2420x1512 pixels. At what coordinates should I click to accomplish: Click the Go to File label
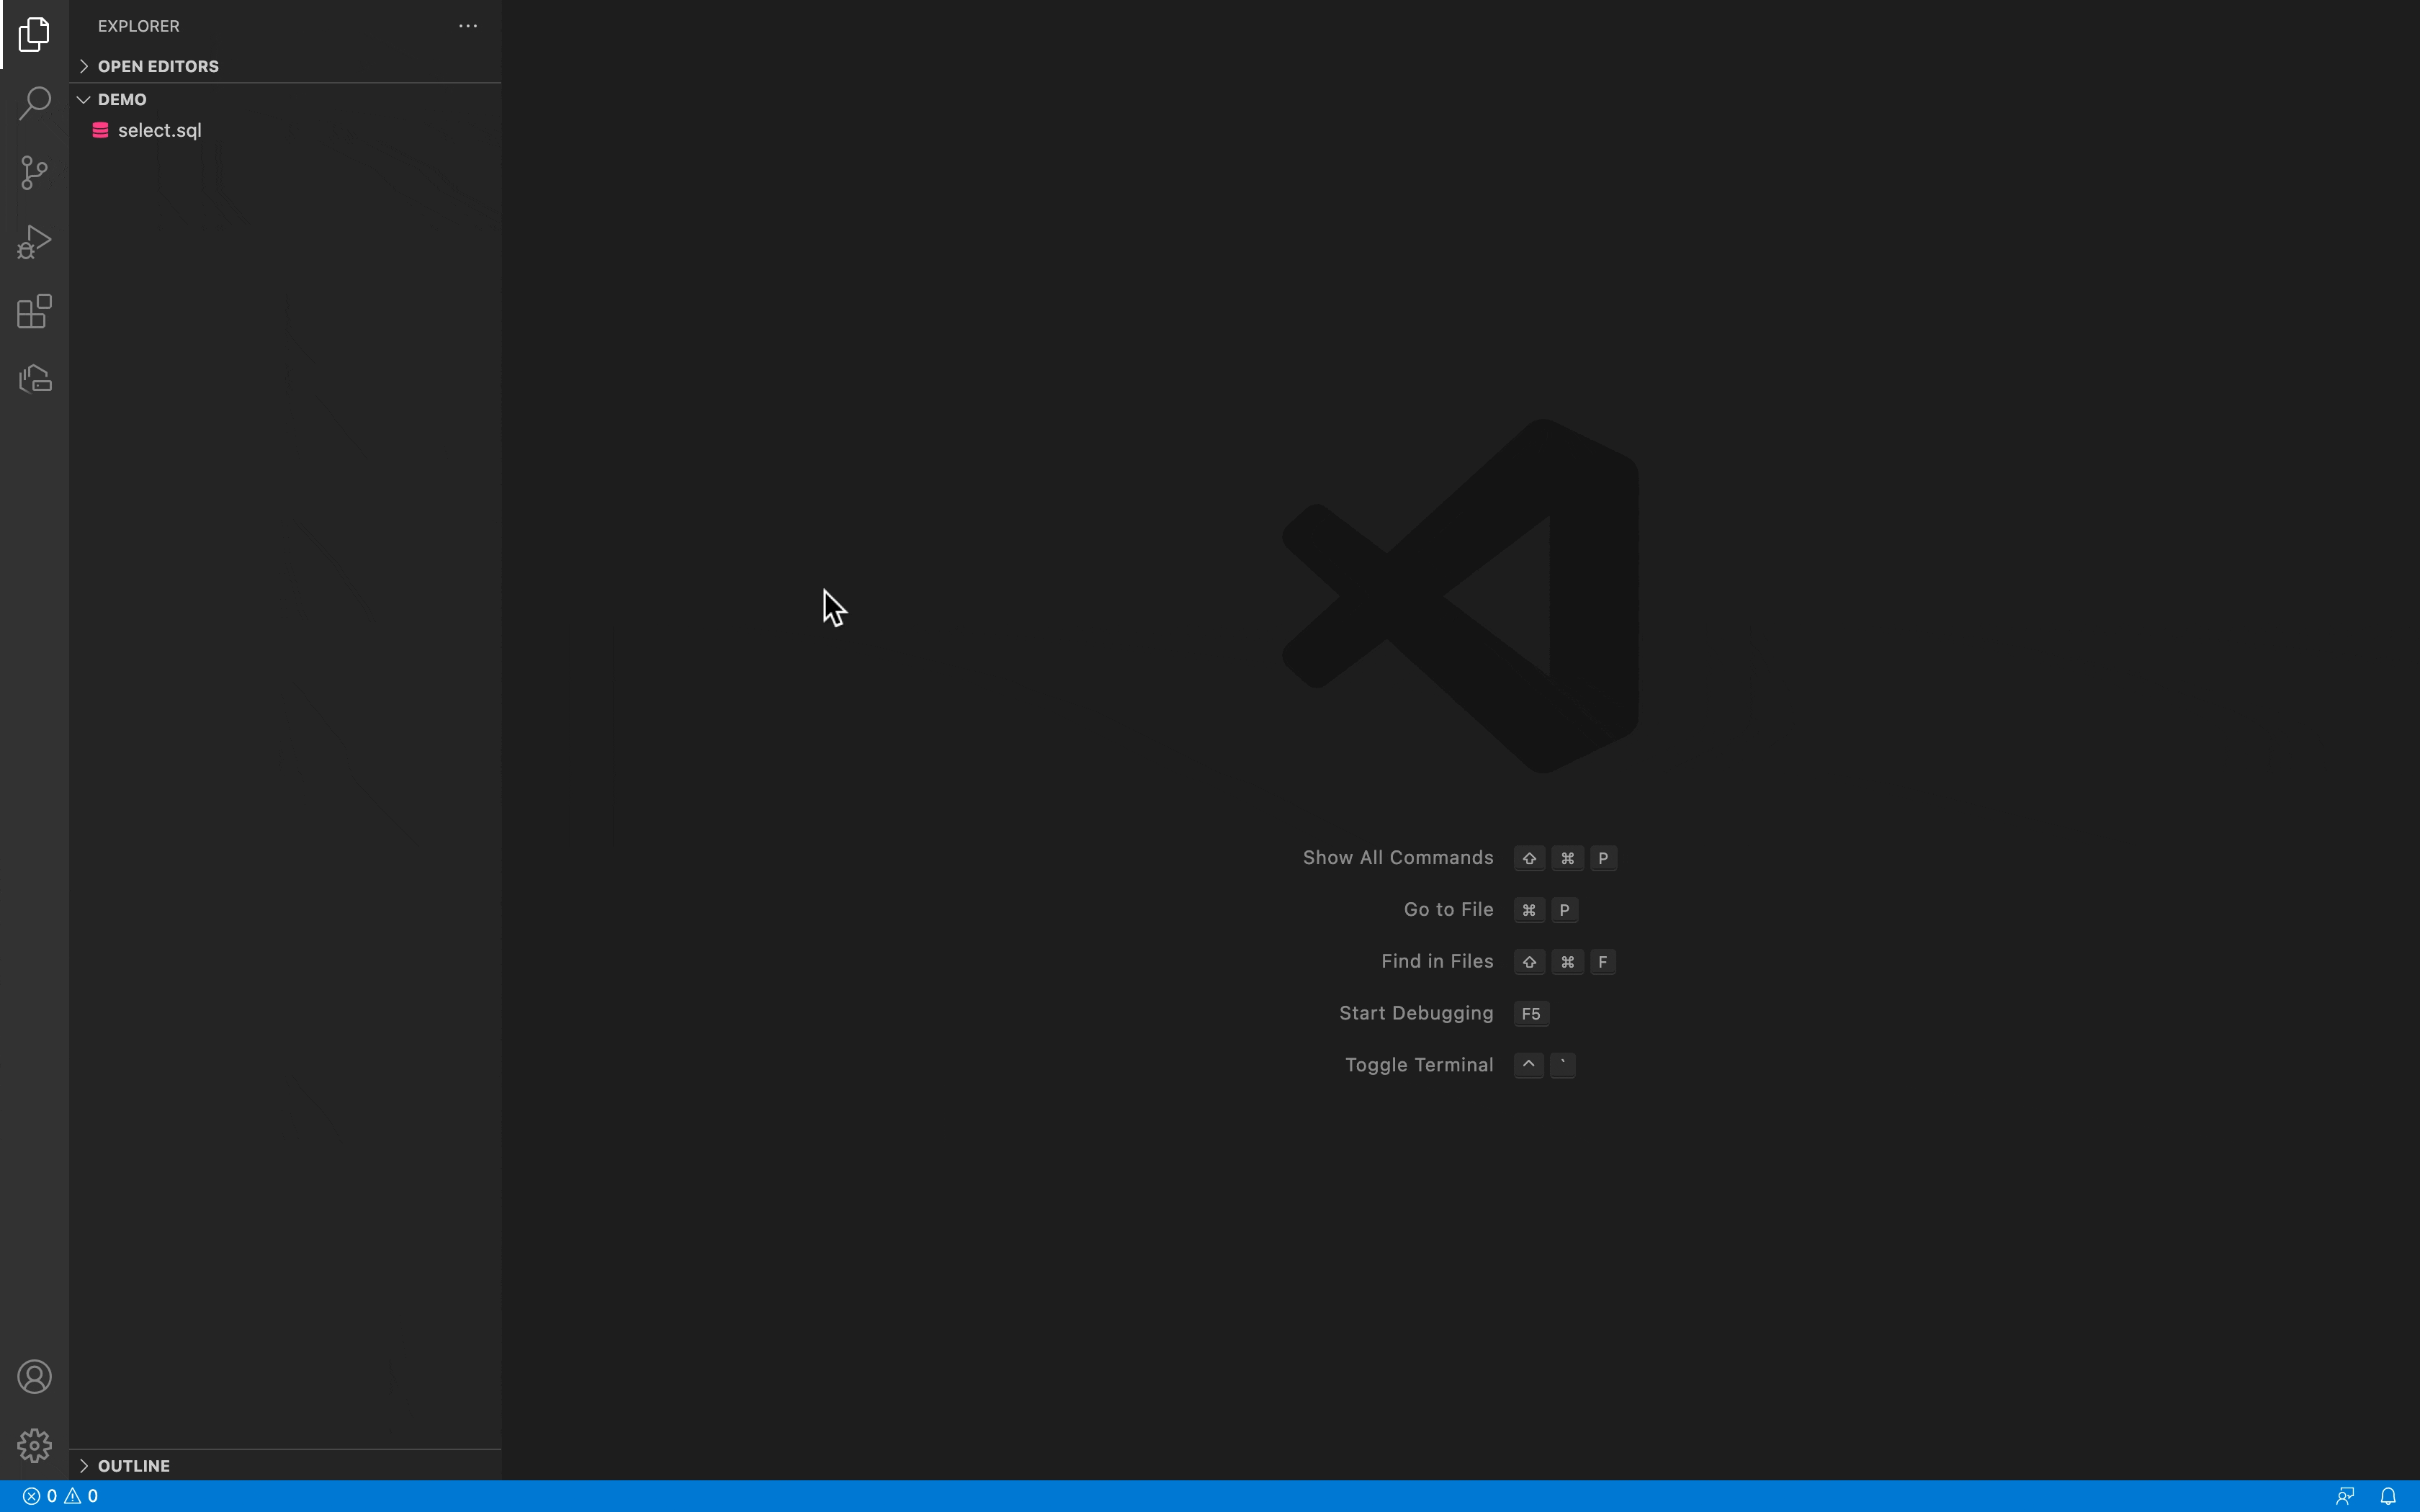coord(1448,910)
